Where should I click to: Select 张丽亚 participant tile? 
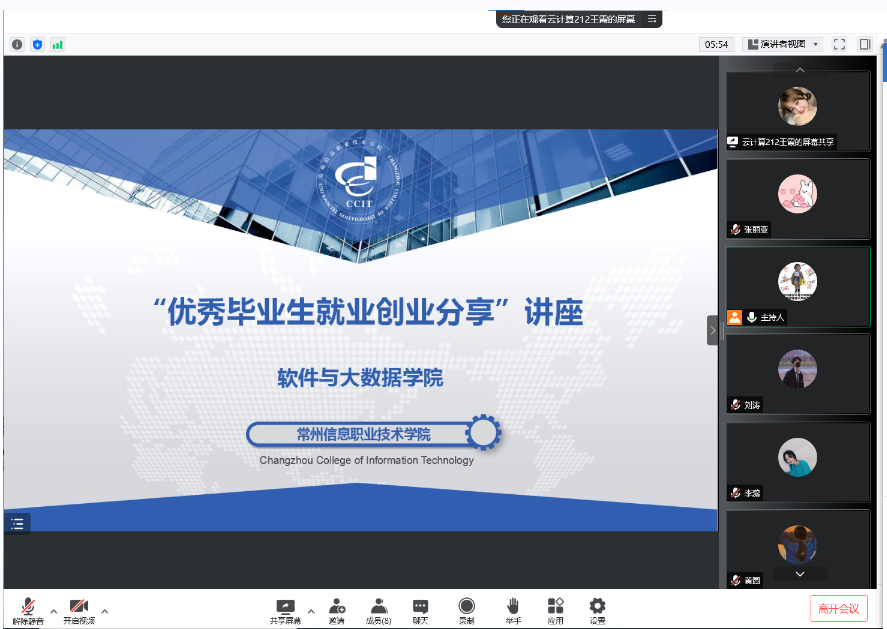click(x=798, y=199)
